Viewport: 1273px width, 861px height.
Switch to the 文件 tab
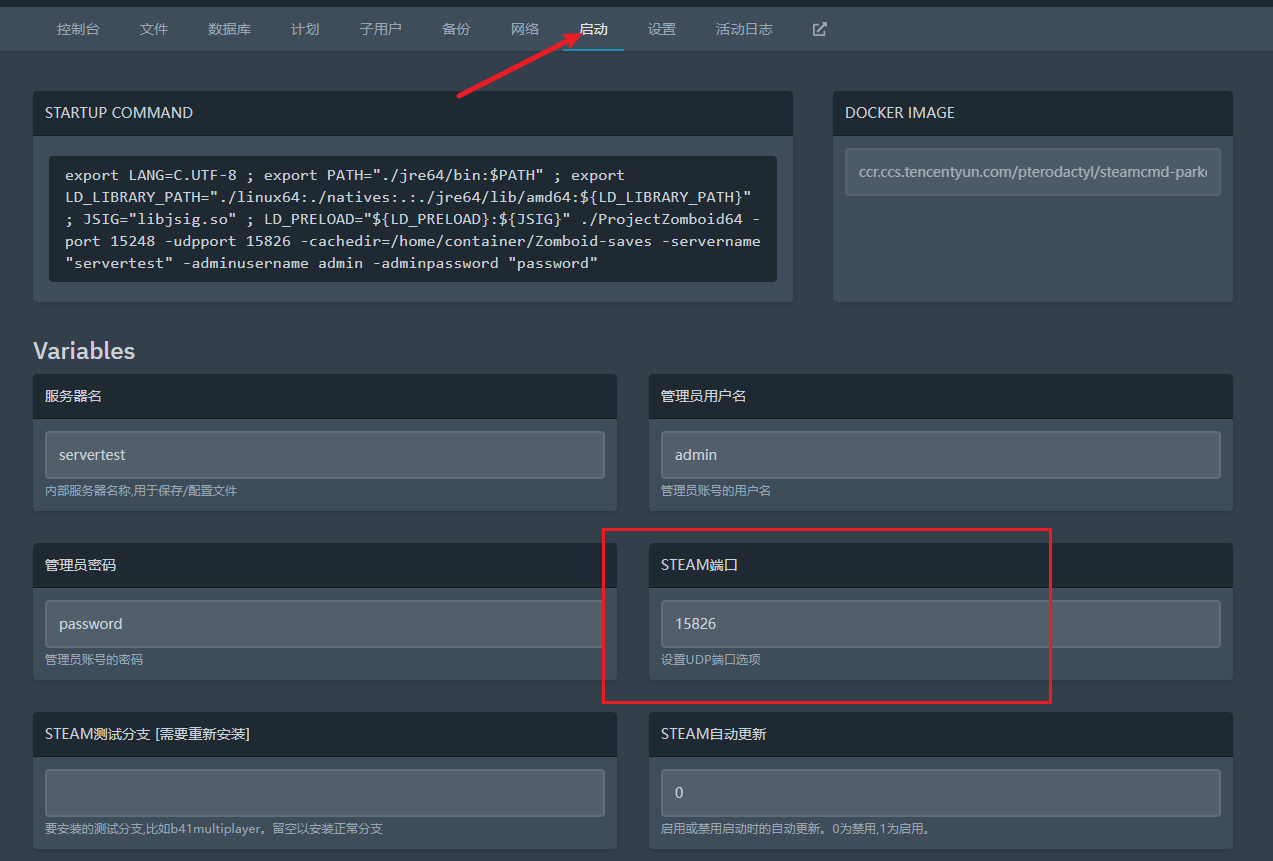tap(154, 29)
